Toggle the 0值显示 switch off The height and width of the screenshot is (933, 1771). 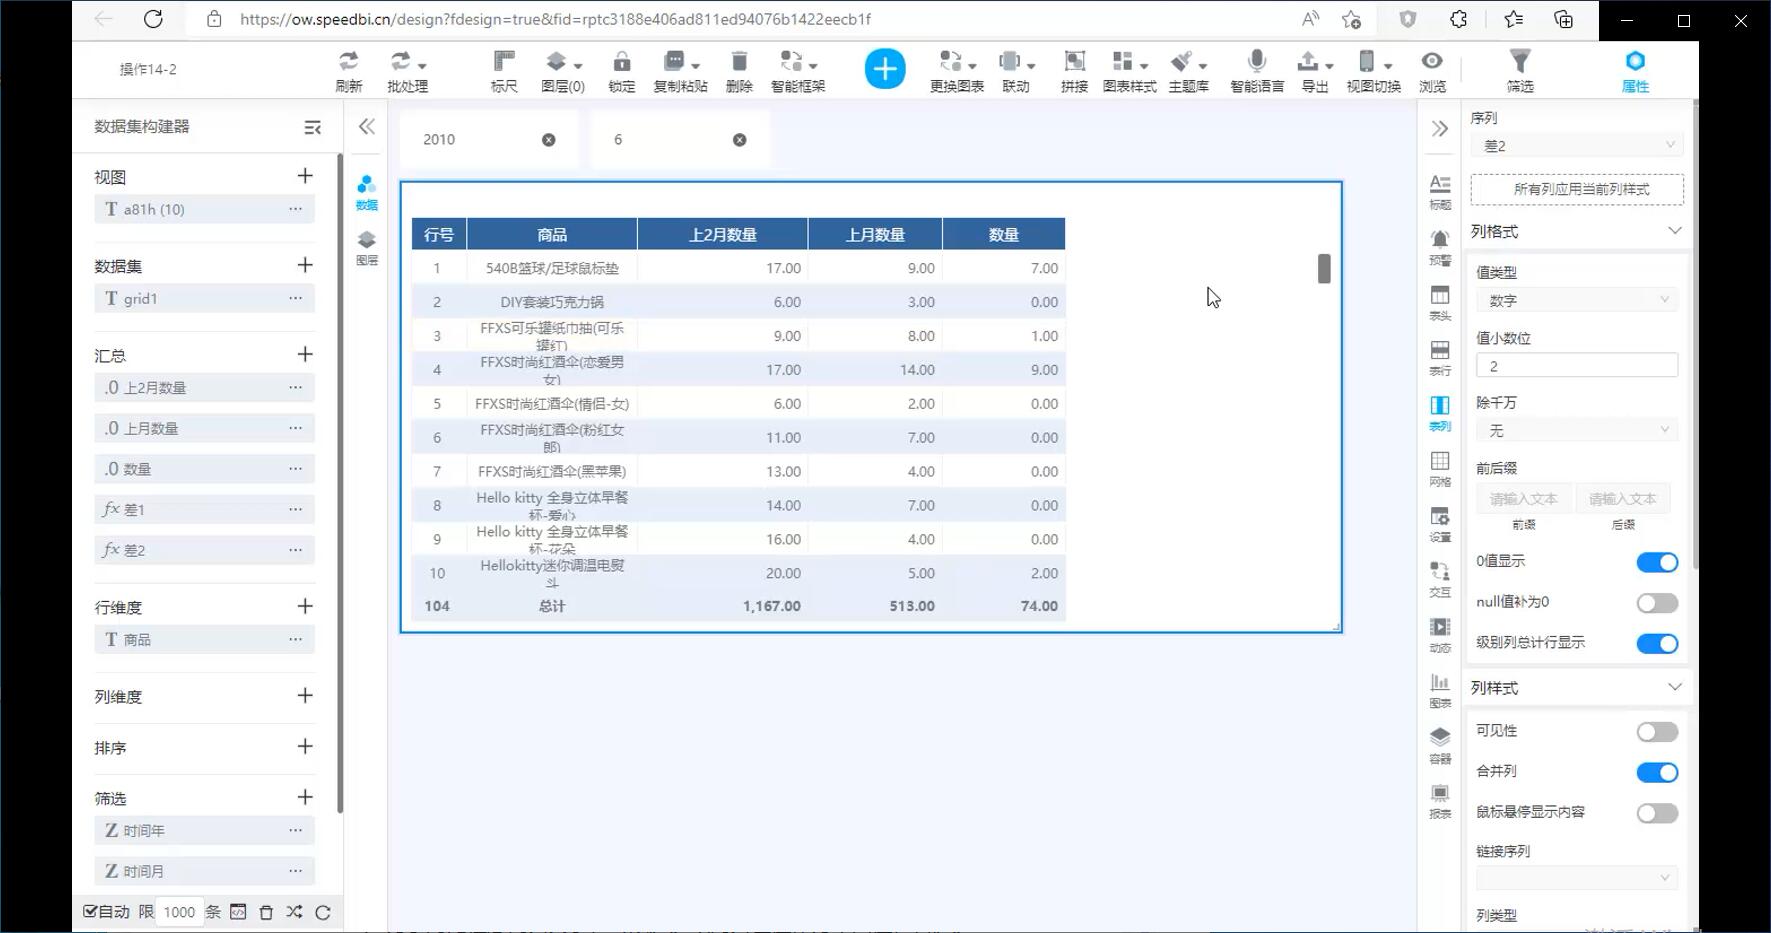(x=1656, y=562)
